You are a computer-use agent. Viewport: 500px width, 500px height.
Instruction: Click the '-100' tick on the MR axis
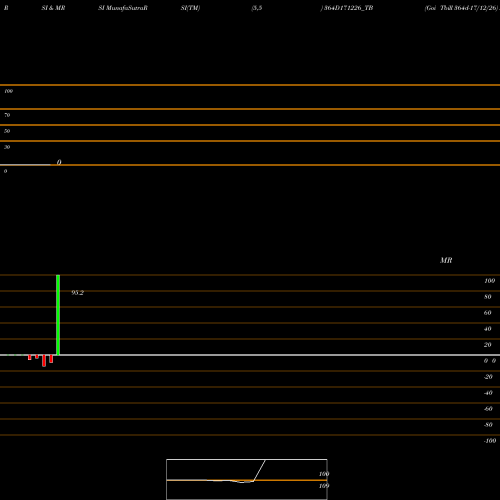tap(490, 441)
